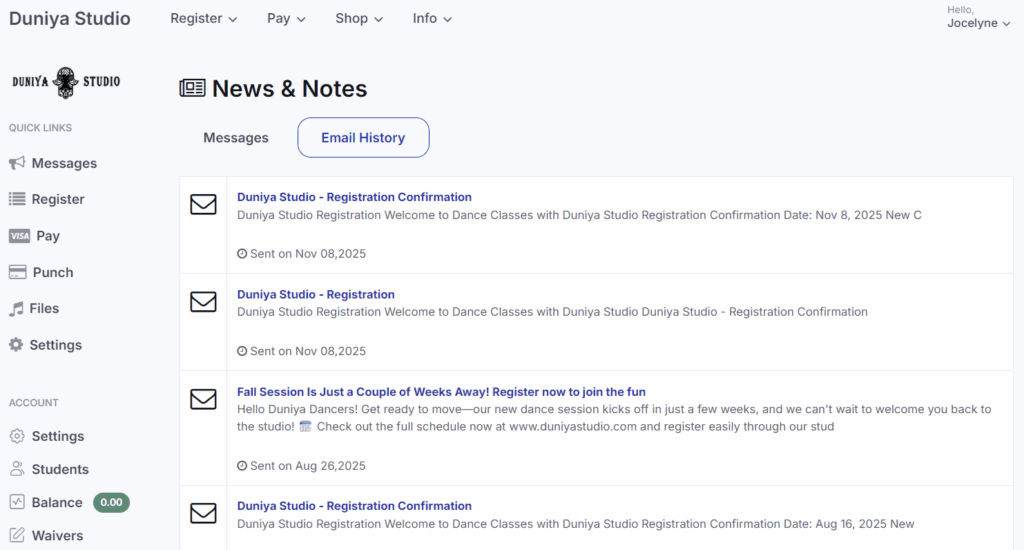Click the gear icon under Quick Links
Viewport: 1024px width, 550px height.
click(x=16, y=345)
